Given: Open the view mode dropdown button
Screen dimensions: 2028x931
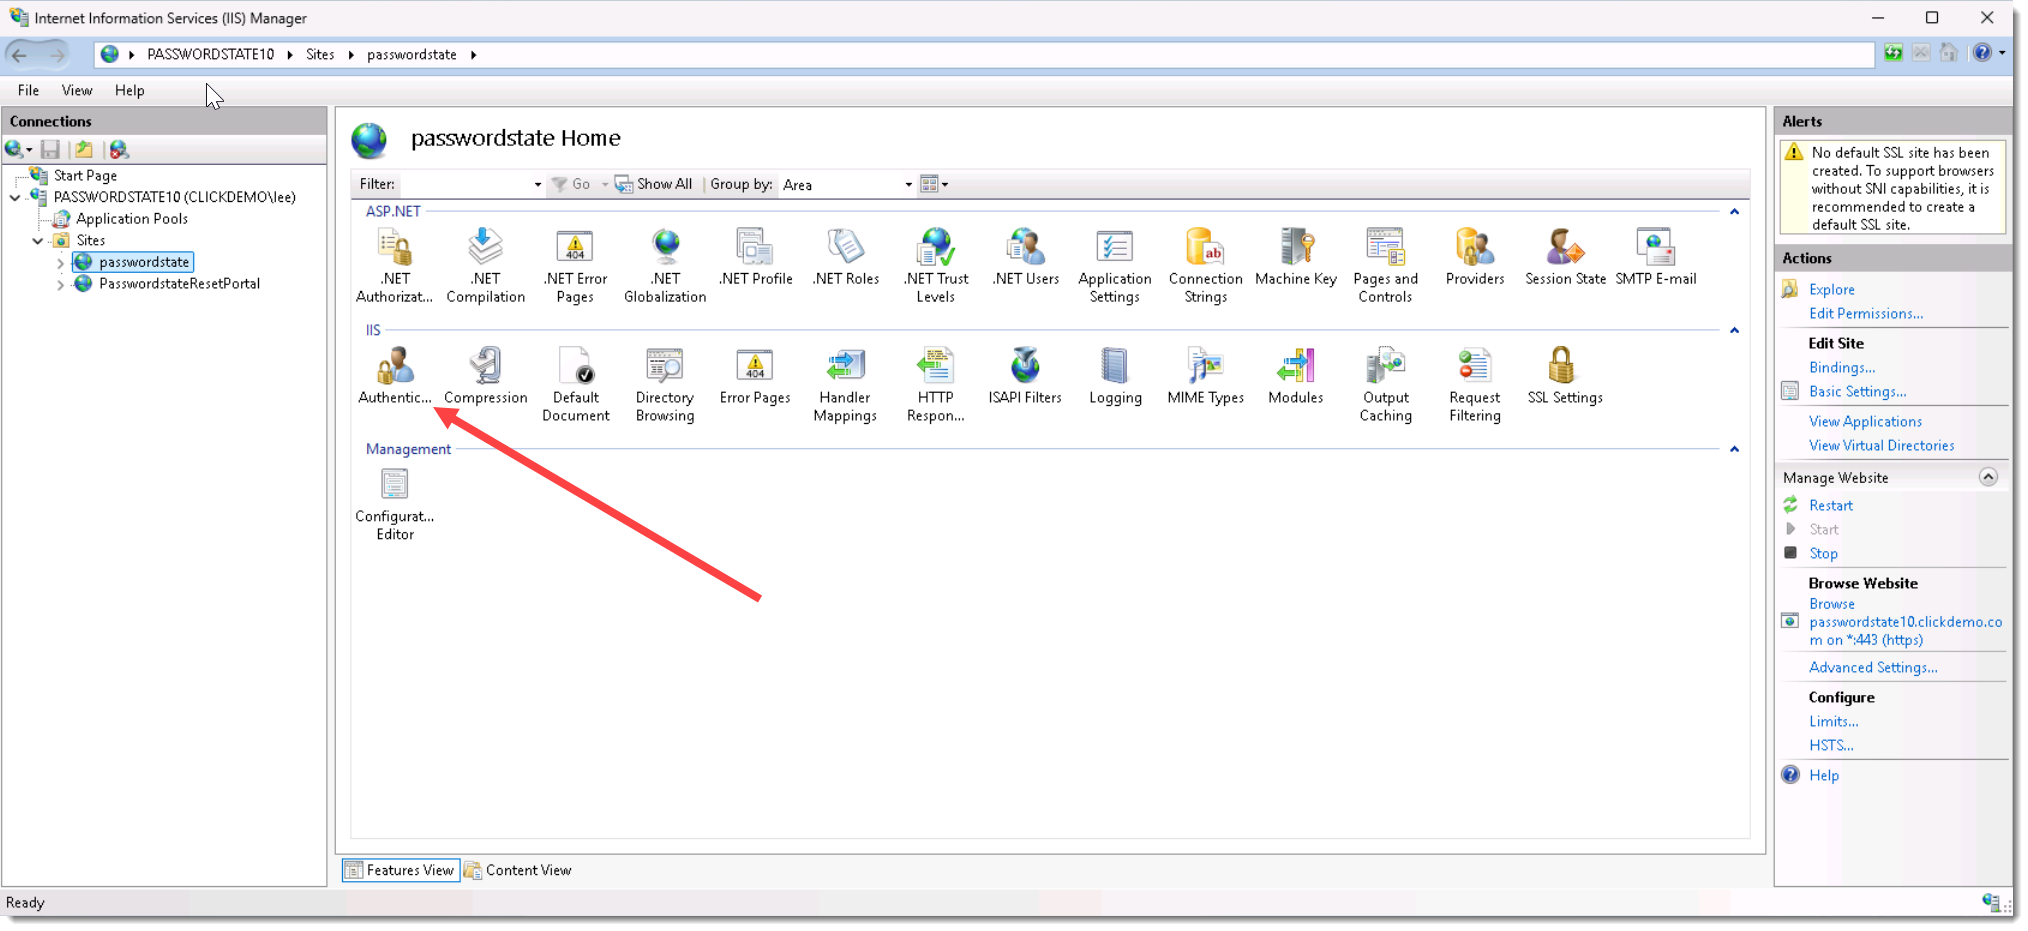Looking at the screenshot, I should point(934,184).
